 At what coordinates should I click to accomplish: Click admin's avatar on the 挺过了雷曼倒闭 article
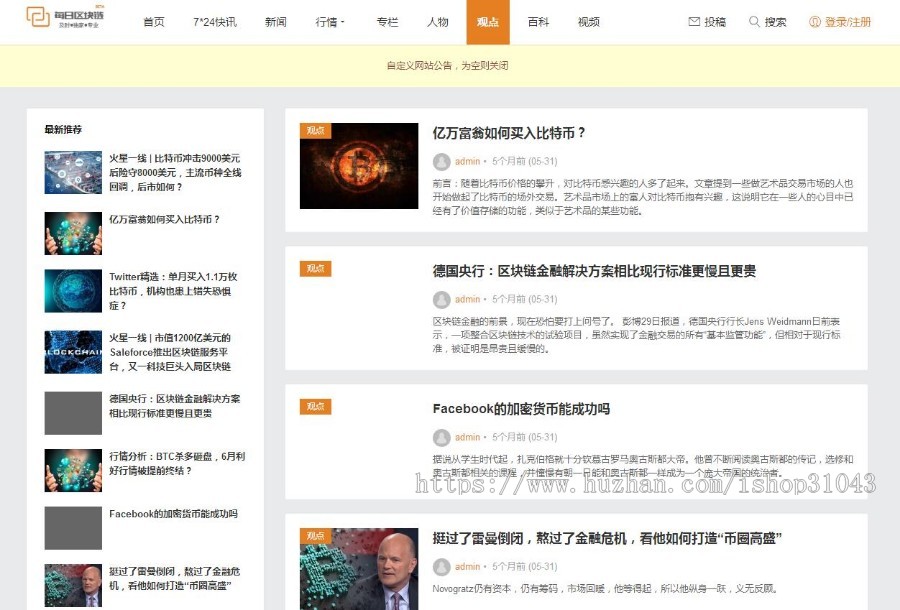(442, 567)
